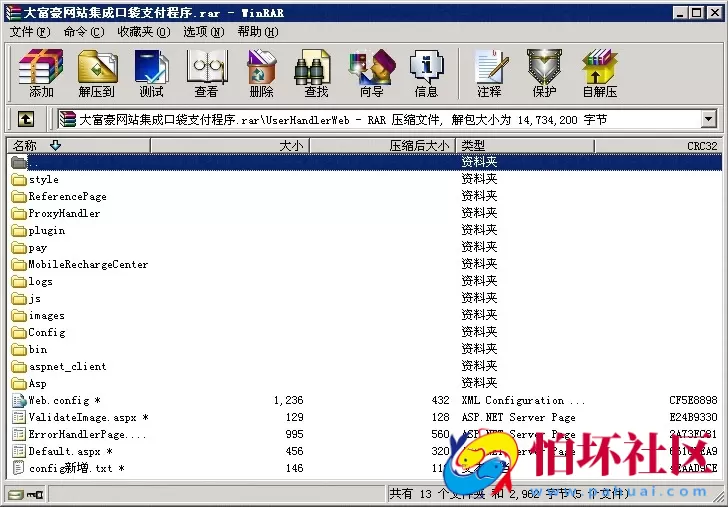Viewport: 728px width, 507px height.
Task: Select the plugin folder icon
Action: pos(19,230)
